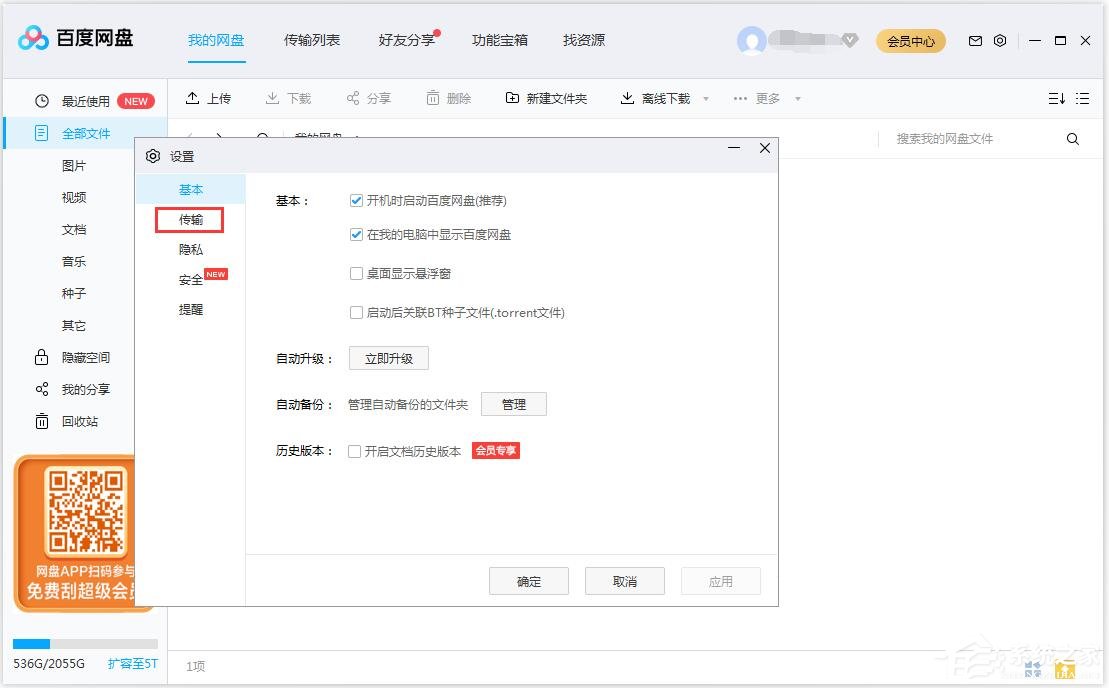Open the 离线下载 dropdown arrow

click(706, 98)
